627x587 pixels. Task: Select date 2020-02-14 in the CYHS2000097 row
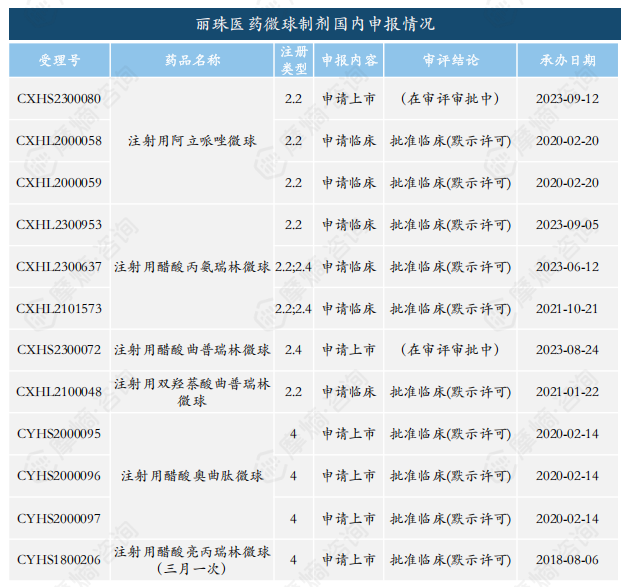[x=567, y=519]
